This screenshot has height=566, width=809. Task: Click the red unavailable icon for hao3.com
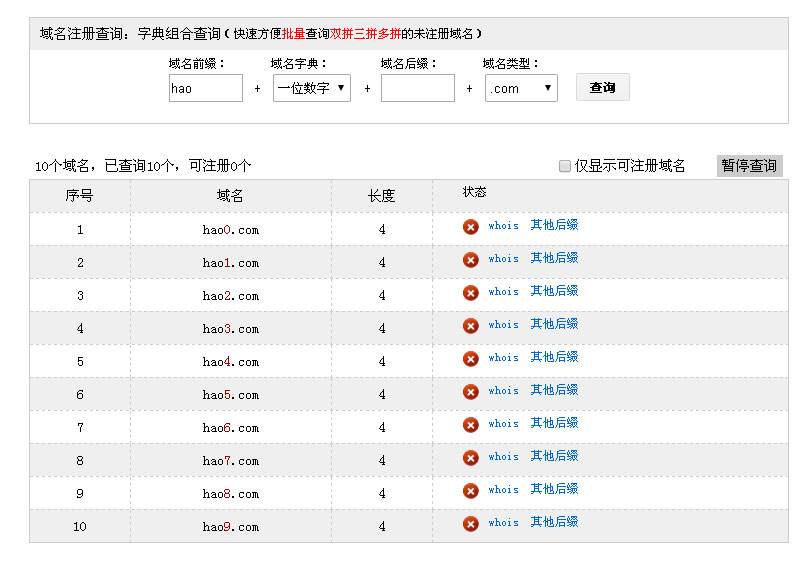[471, 326]
